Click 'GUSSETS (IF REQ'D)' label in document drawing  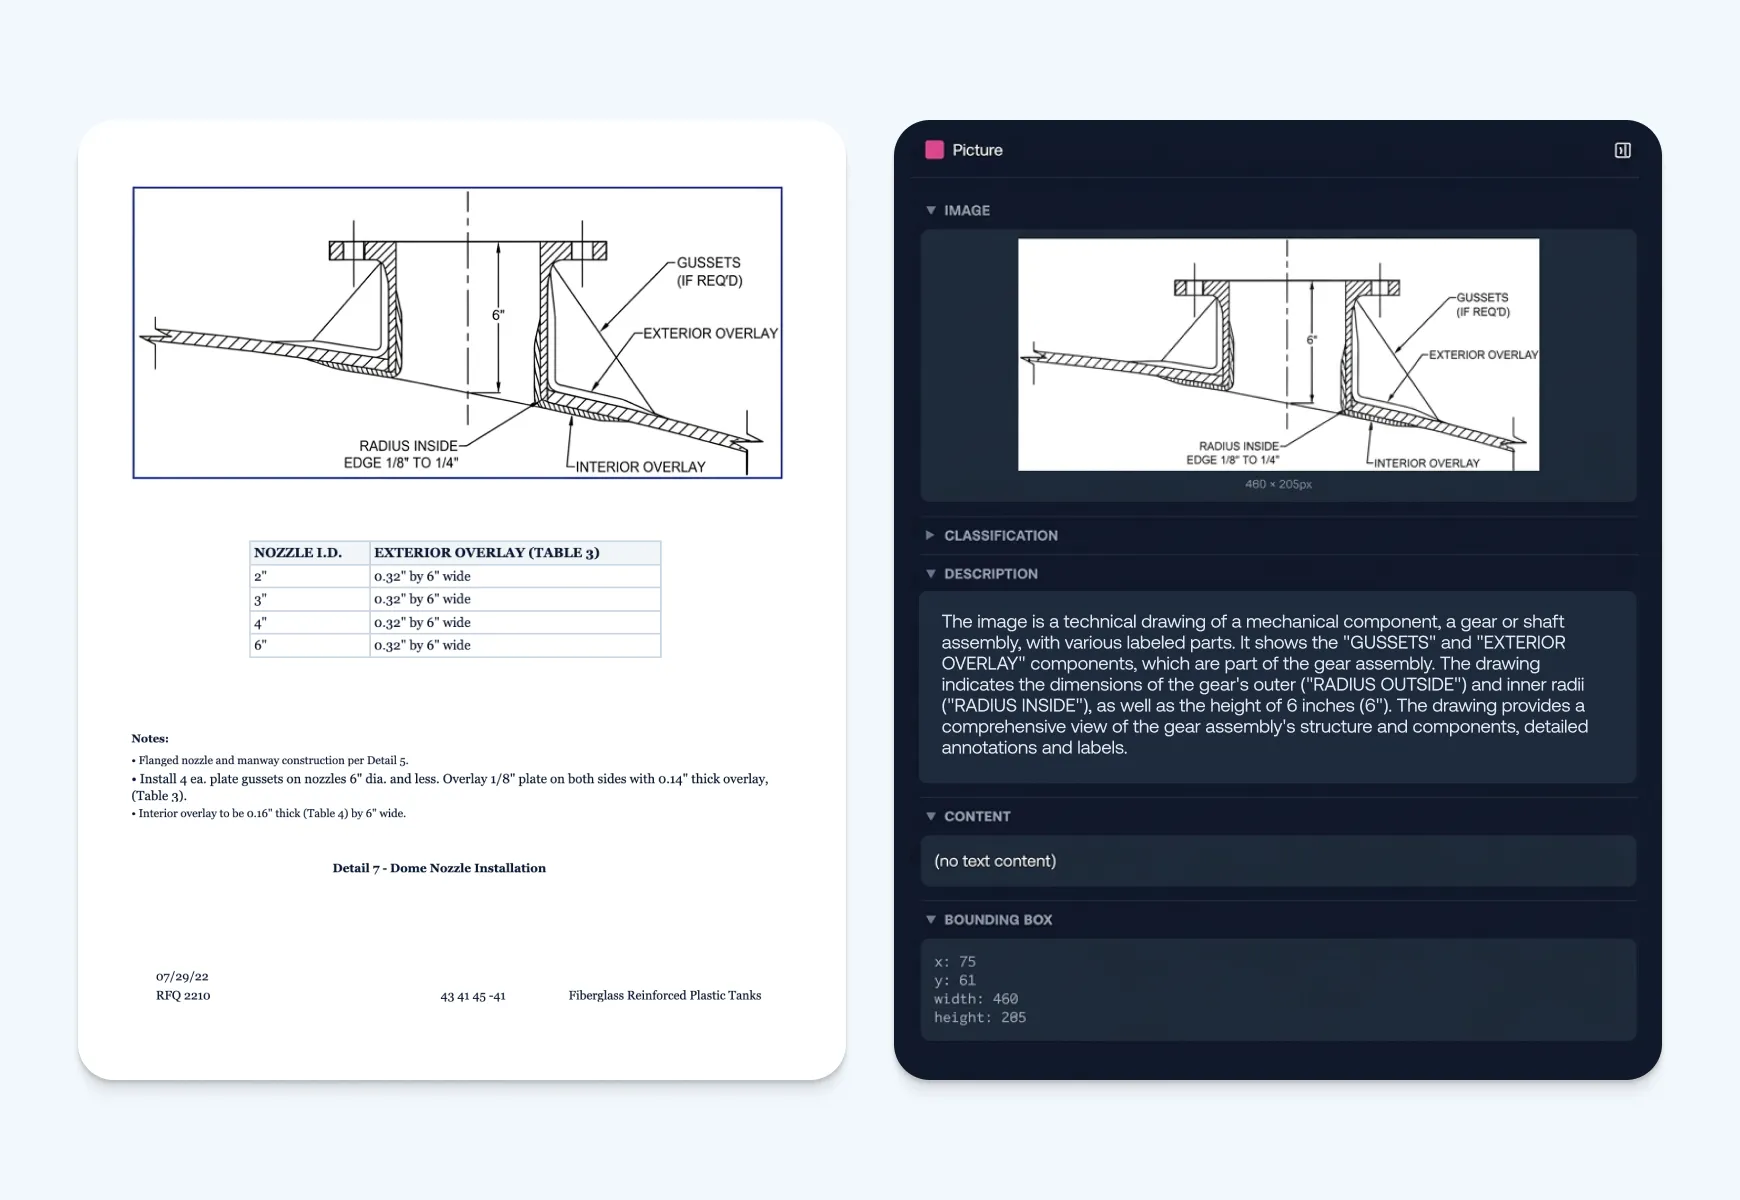709,271
